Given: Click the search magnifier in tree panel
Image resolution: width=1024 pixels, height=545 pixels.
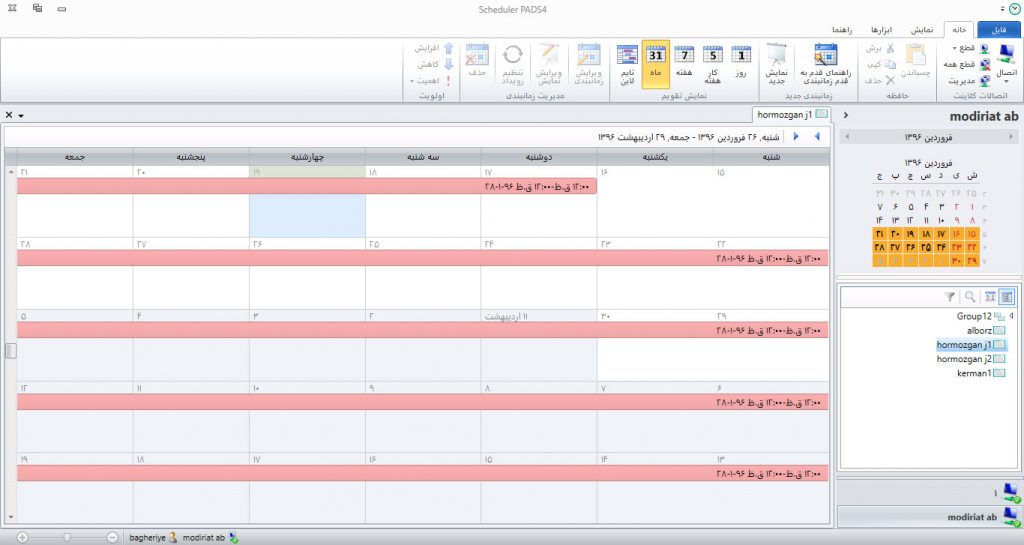Looking at the screenshot, I should [x=969, y=297].
